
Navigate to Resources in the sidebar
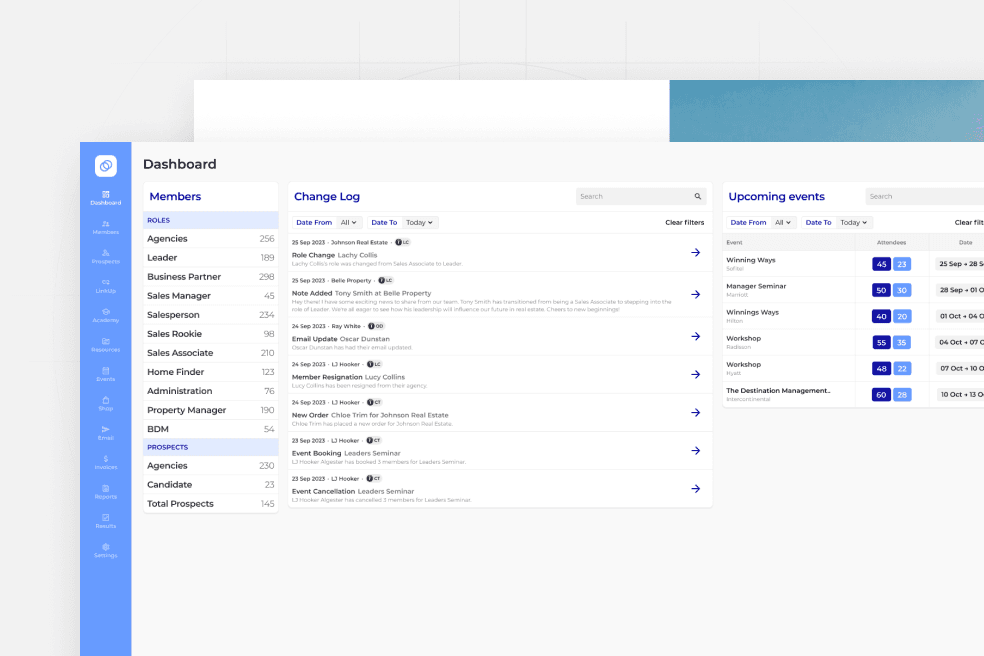point(105,345)
